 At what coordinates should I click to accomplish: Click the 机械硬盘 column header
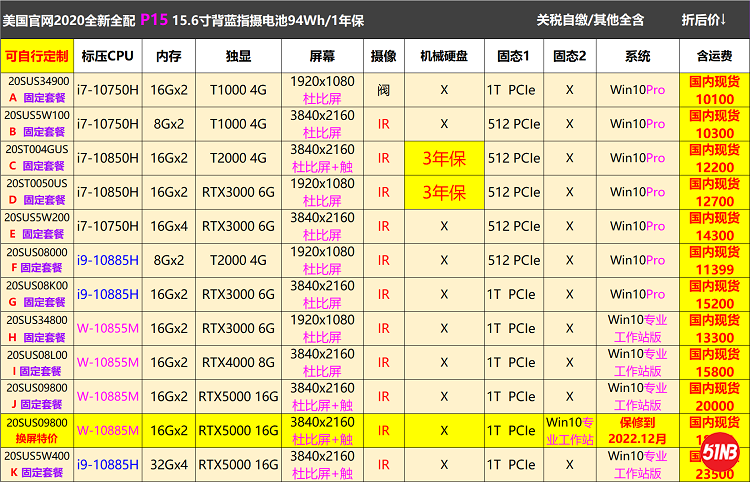tap(443, 56)
